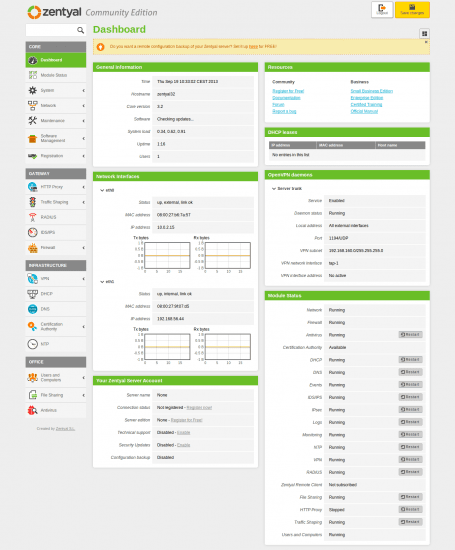Screen dimensions: 455x550
Task: Click the search magnifier icon
Action: 80,30
